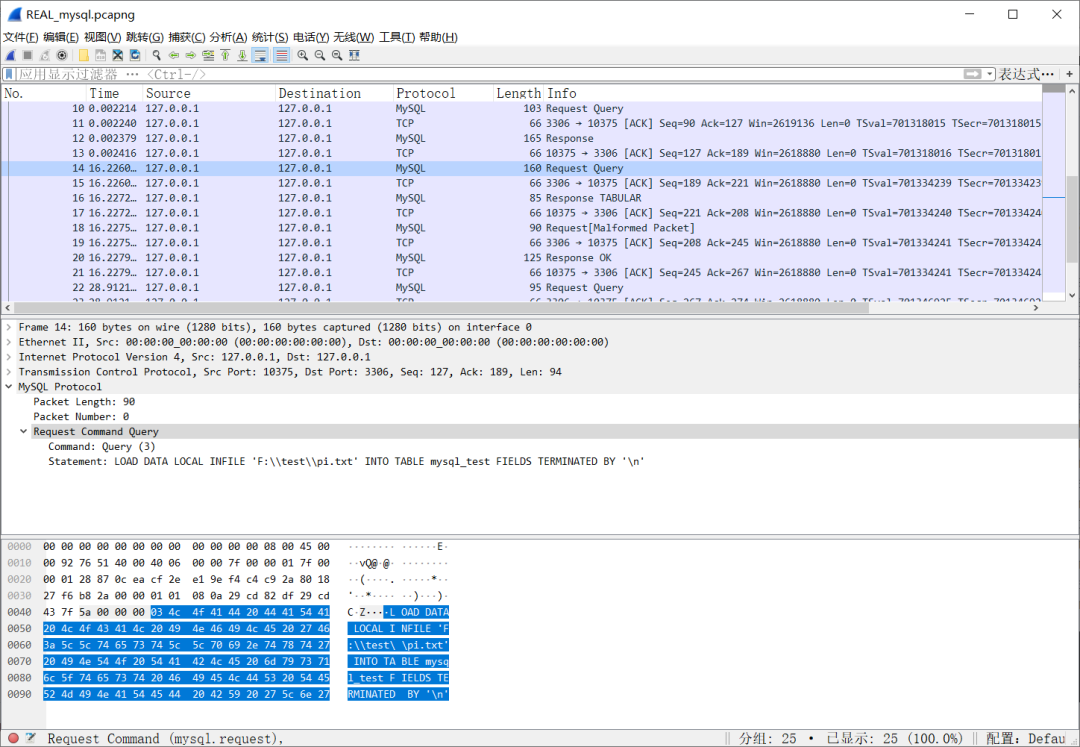Click the red expert info indicator in the status bar
The width and height of the screenshot is (1080, 747).
pyautogui.click(x=13, y=738)
